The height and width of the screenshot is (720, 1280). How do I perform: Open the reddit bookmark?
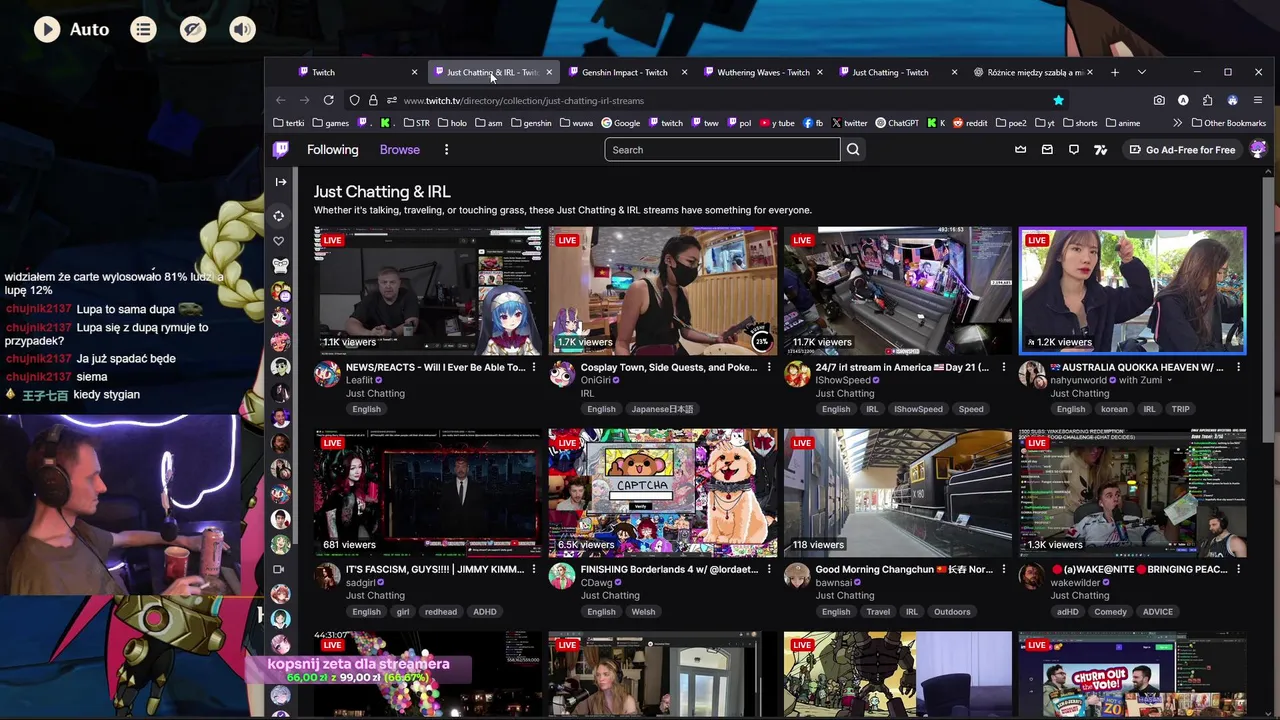pyautogui.click(x=970, y=123)
